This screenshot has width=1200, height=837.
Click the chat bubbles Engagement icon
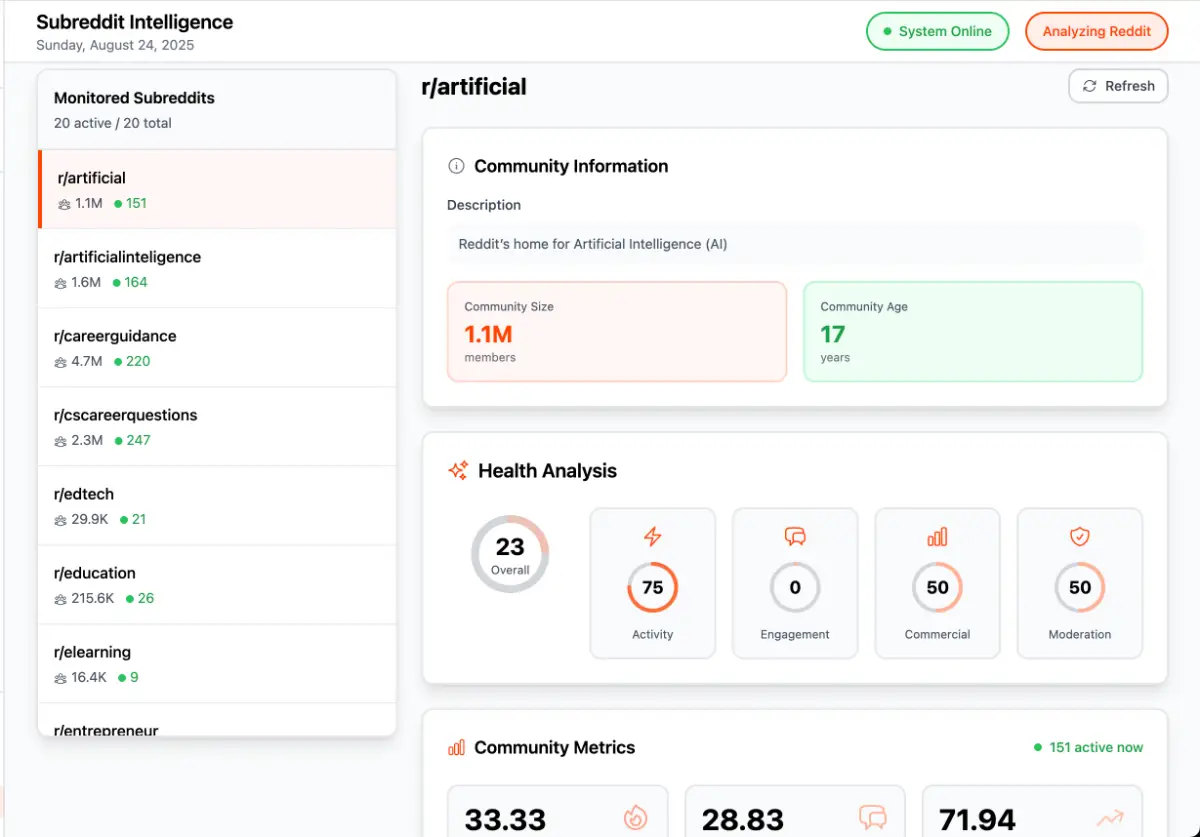[795, 537]
